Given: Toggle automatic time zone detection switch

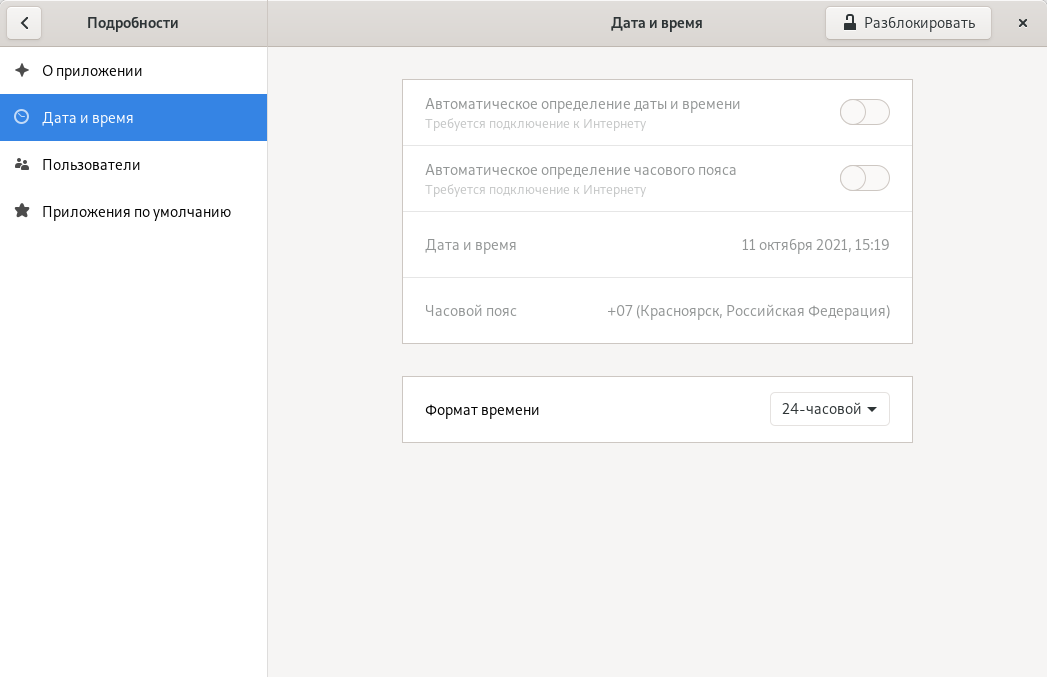Looking at the screenshot, I should point(864,178).
